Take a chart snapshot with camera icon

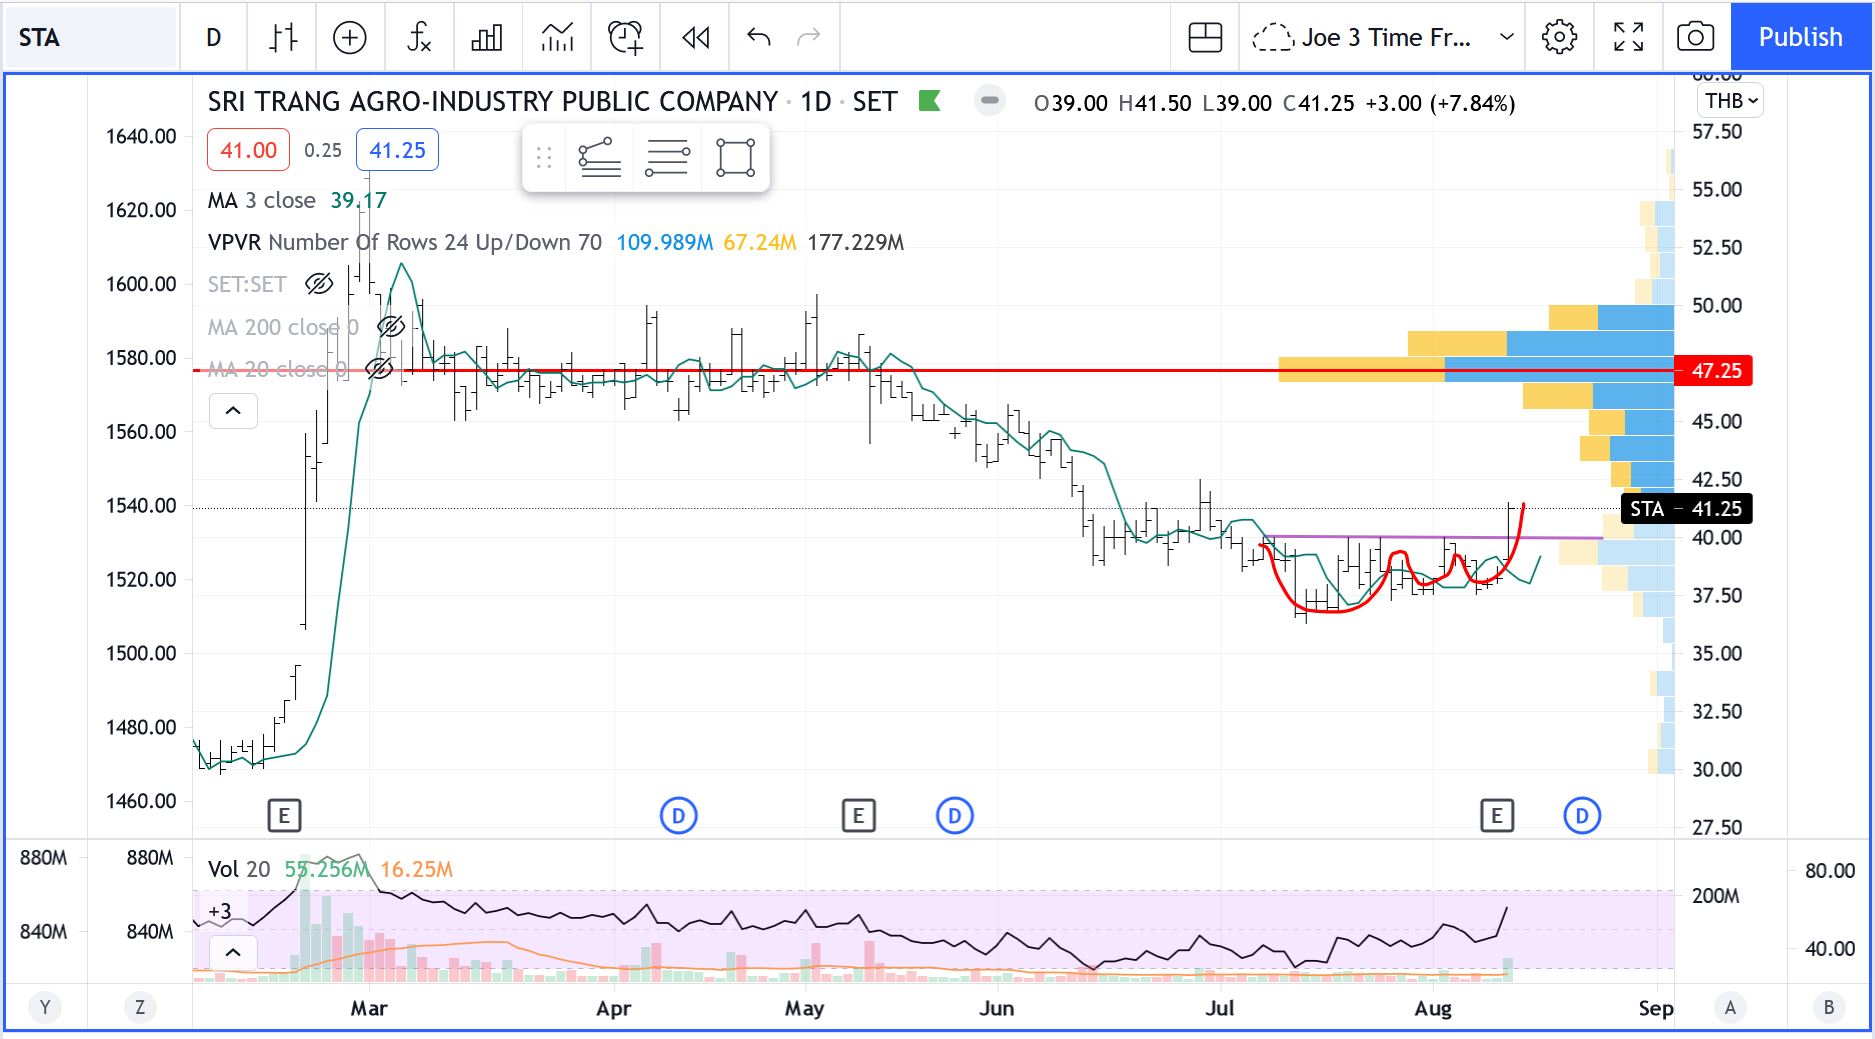click(x=1695, y=38)
